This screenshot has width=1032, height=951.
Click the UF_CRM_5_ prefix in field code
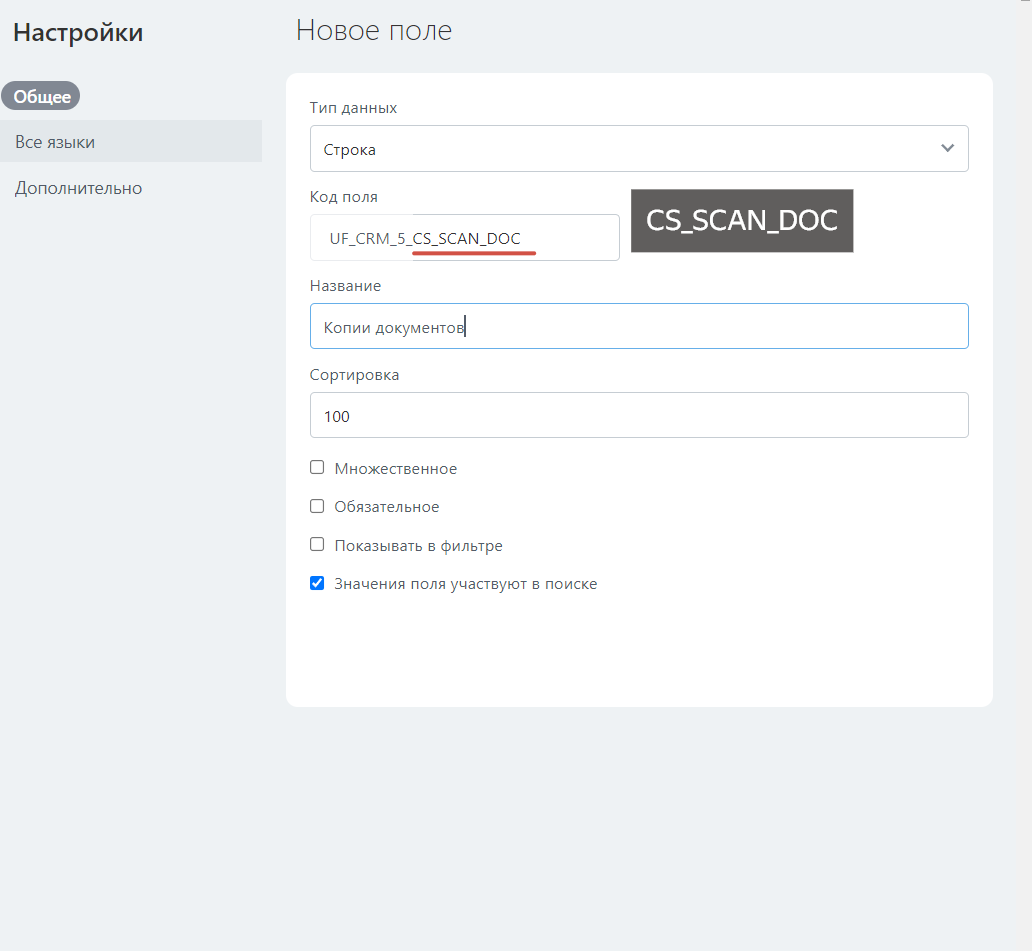369,239
